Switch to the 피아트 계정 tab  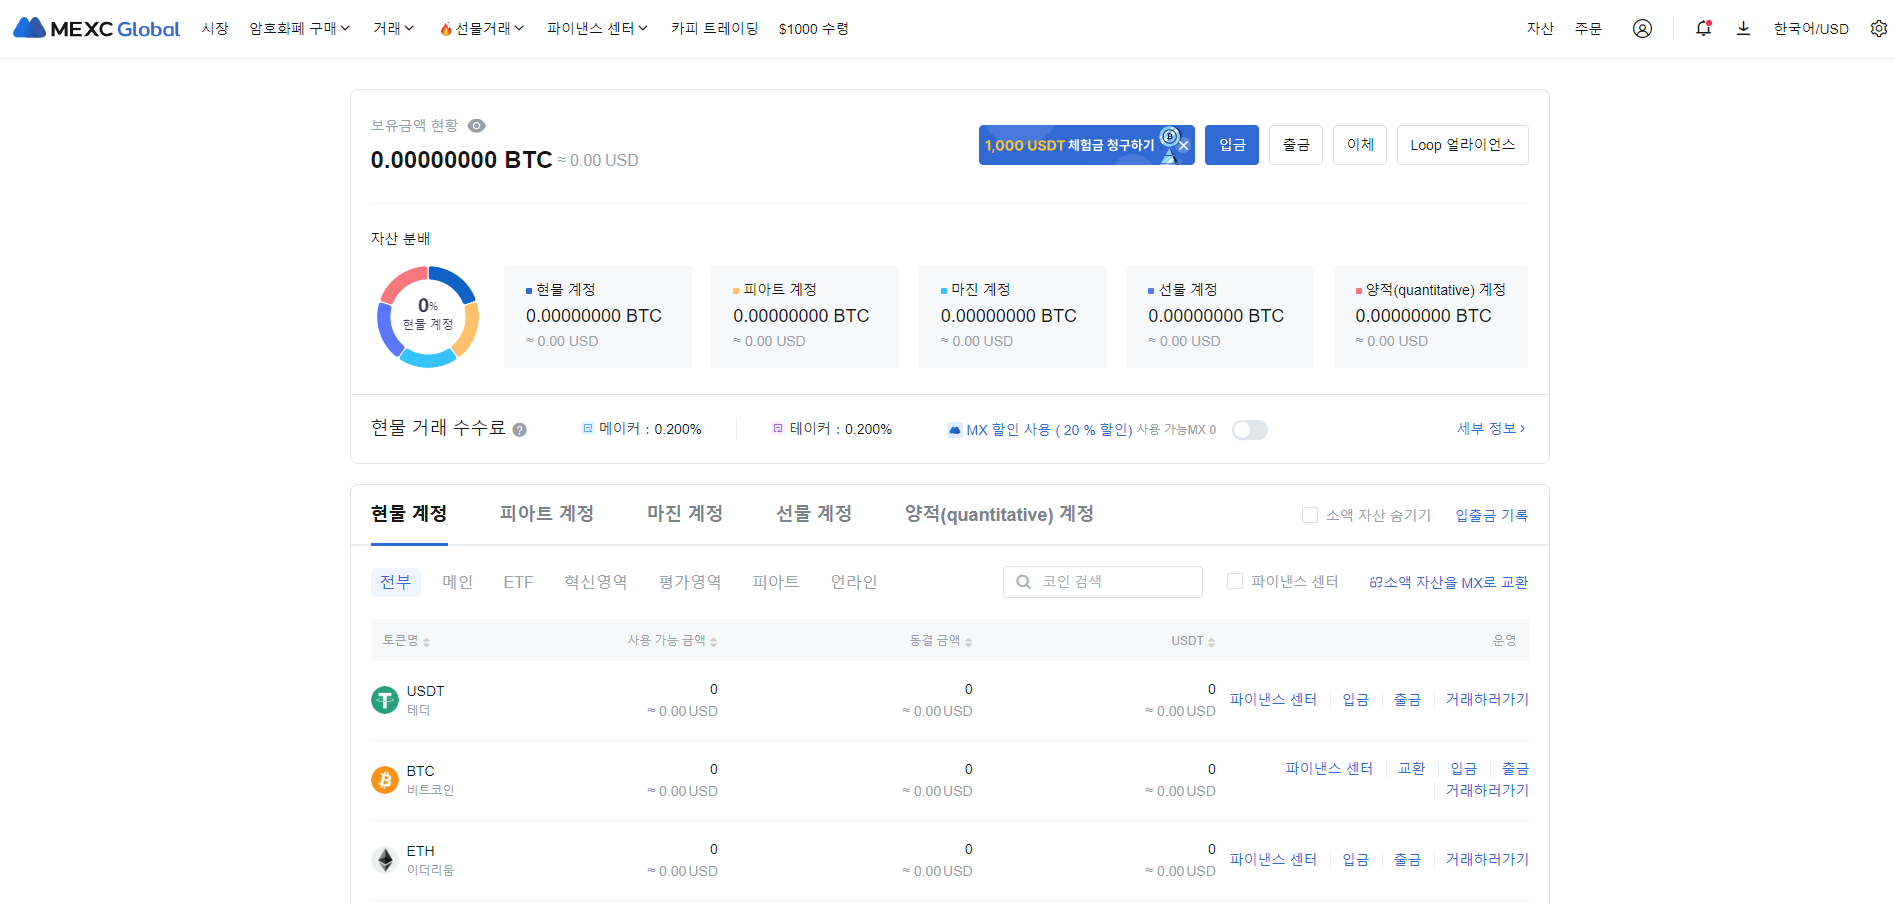pos(547,514)
